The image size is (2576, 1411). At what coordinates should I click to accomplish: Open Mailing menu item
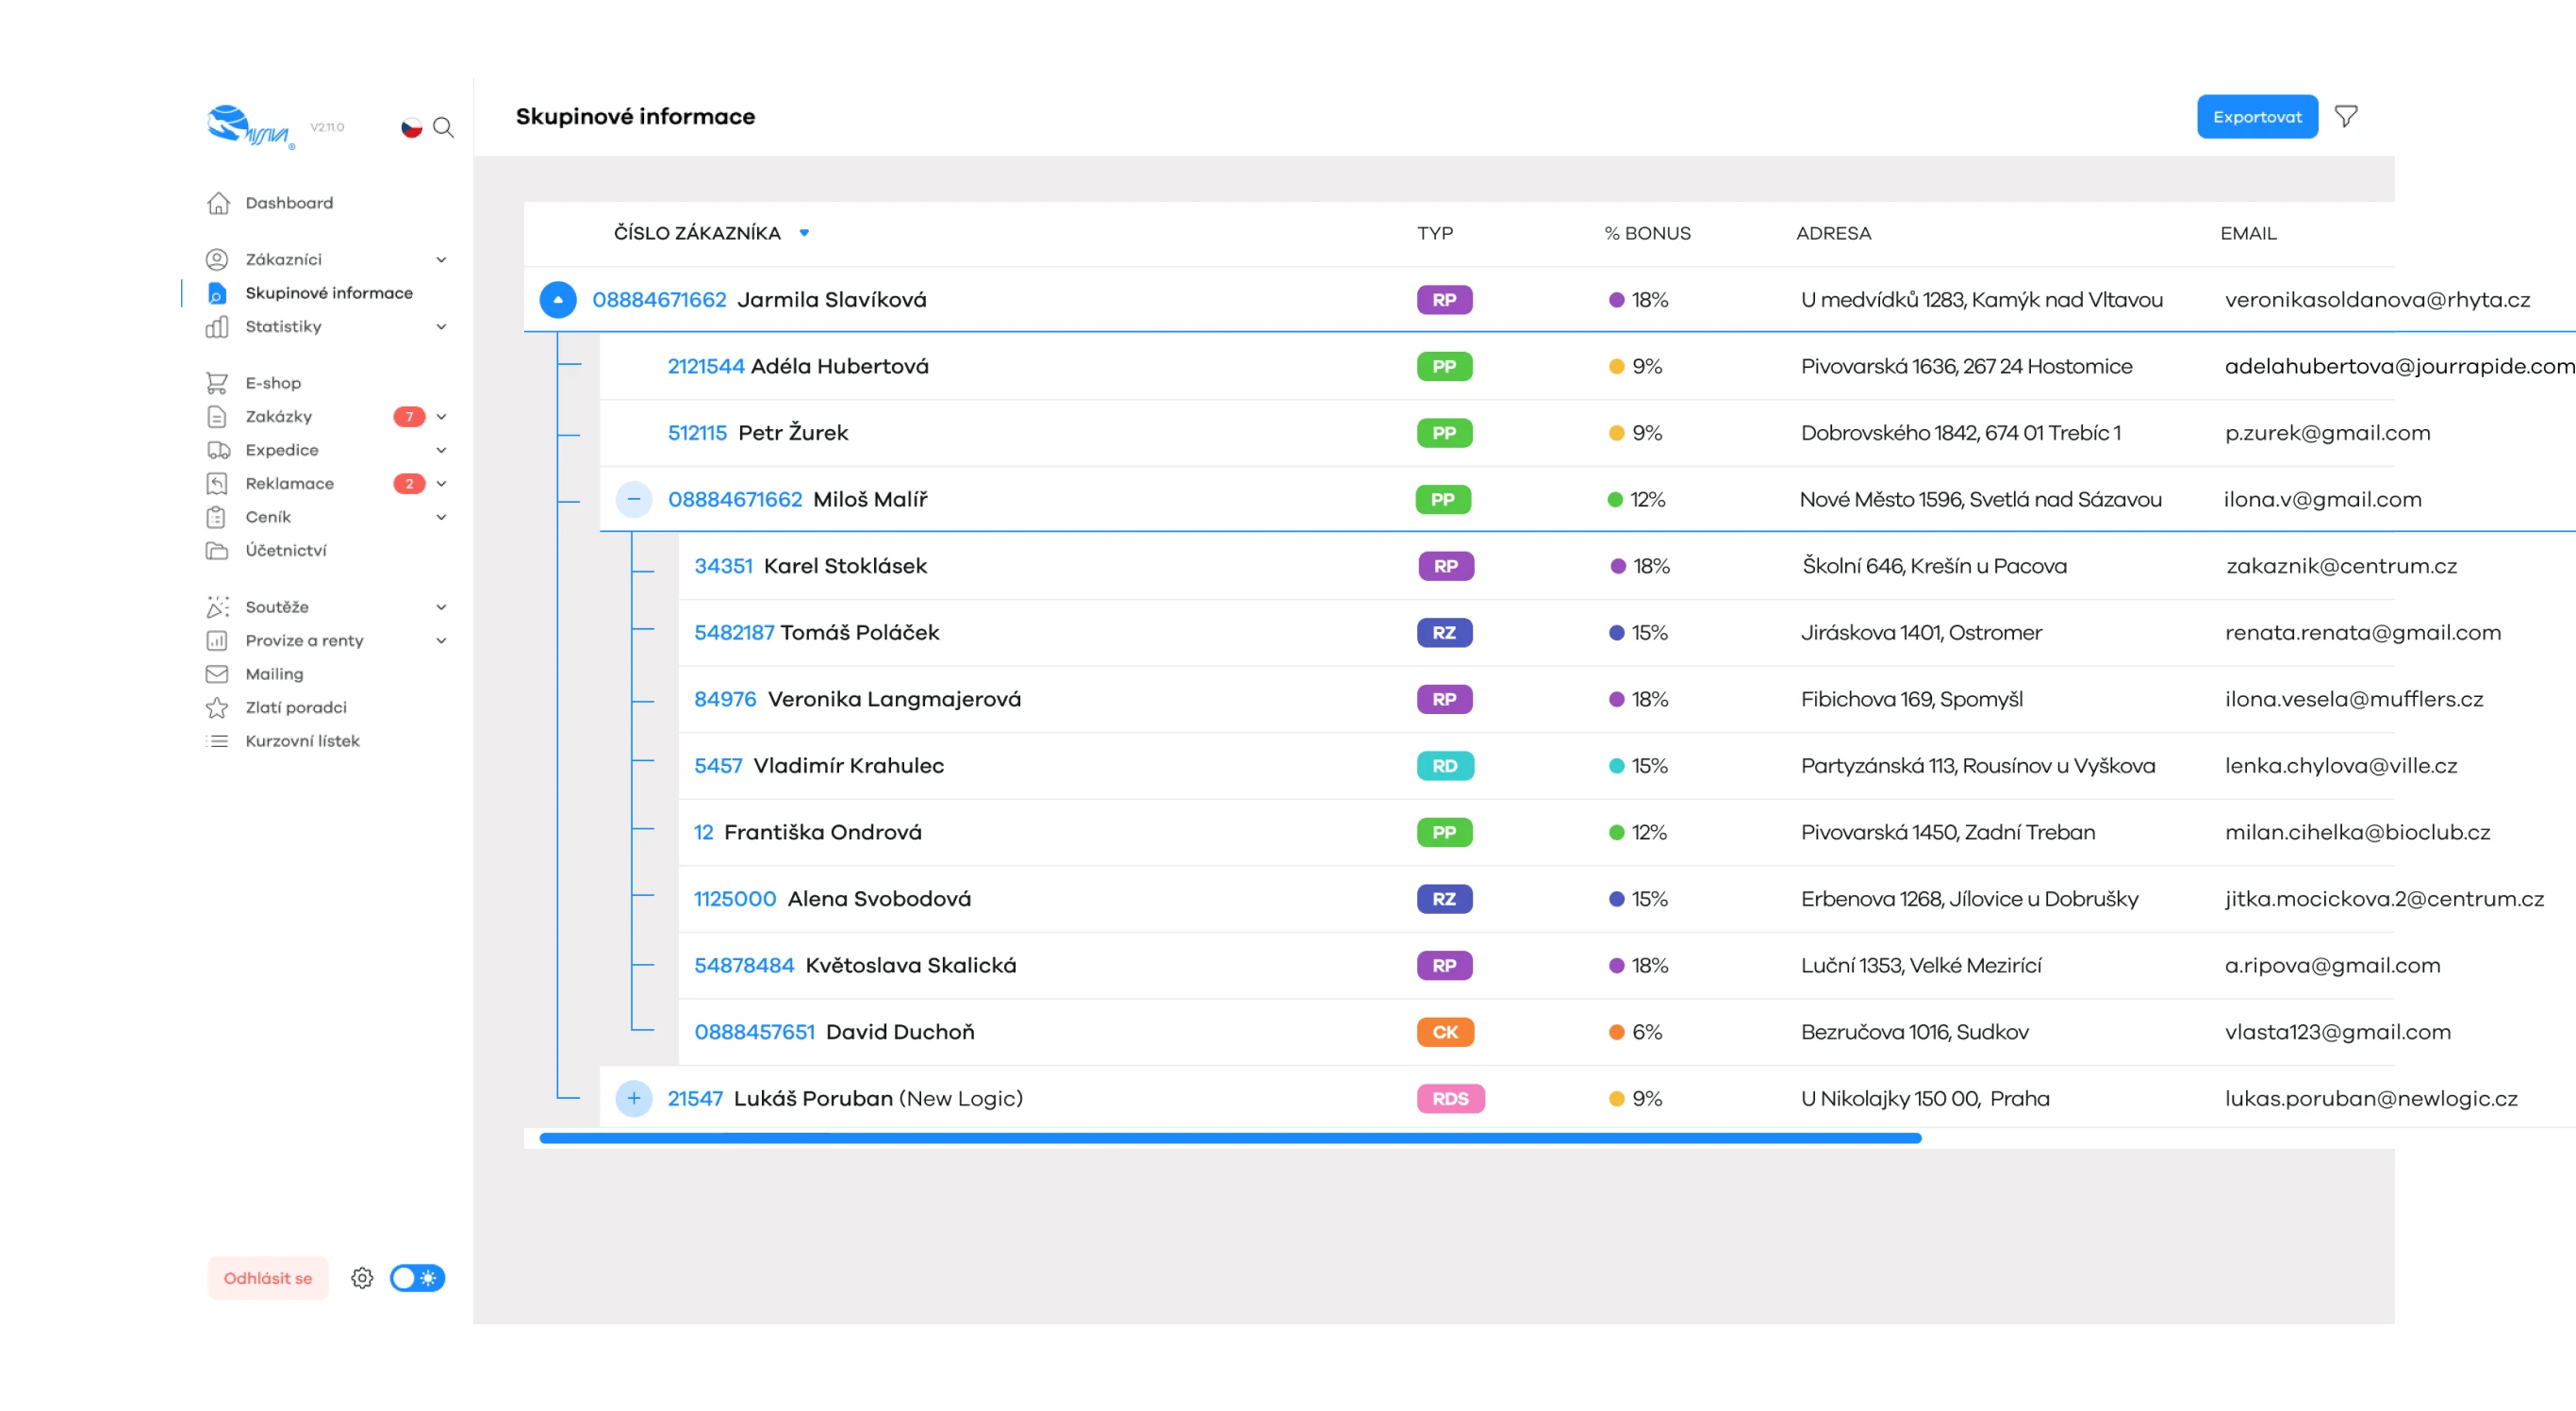(x=274, y=674)
